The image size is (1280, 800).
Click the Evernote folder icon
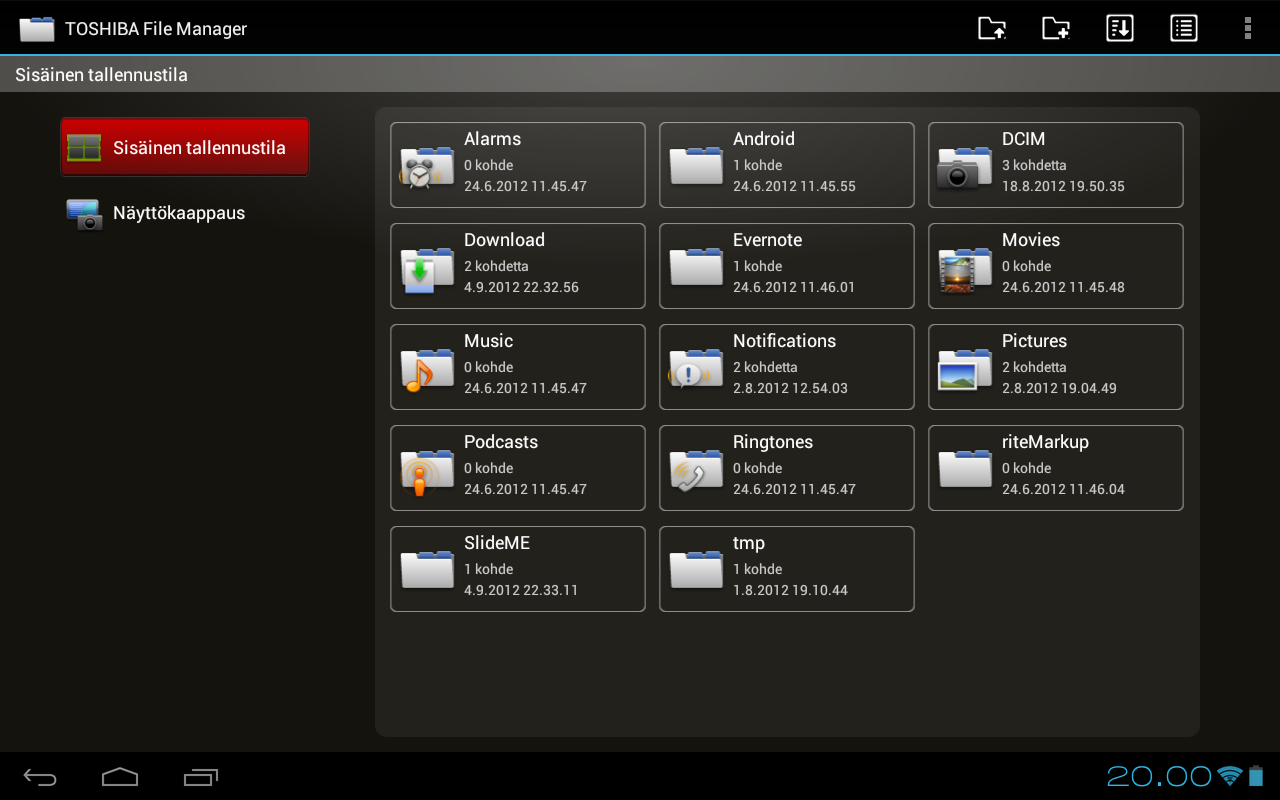[696, 266]
